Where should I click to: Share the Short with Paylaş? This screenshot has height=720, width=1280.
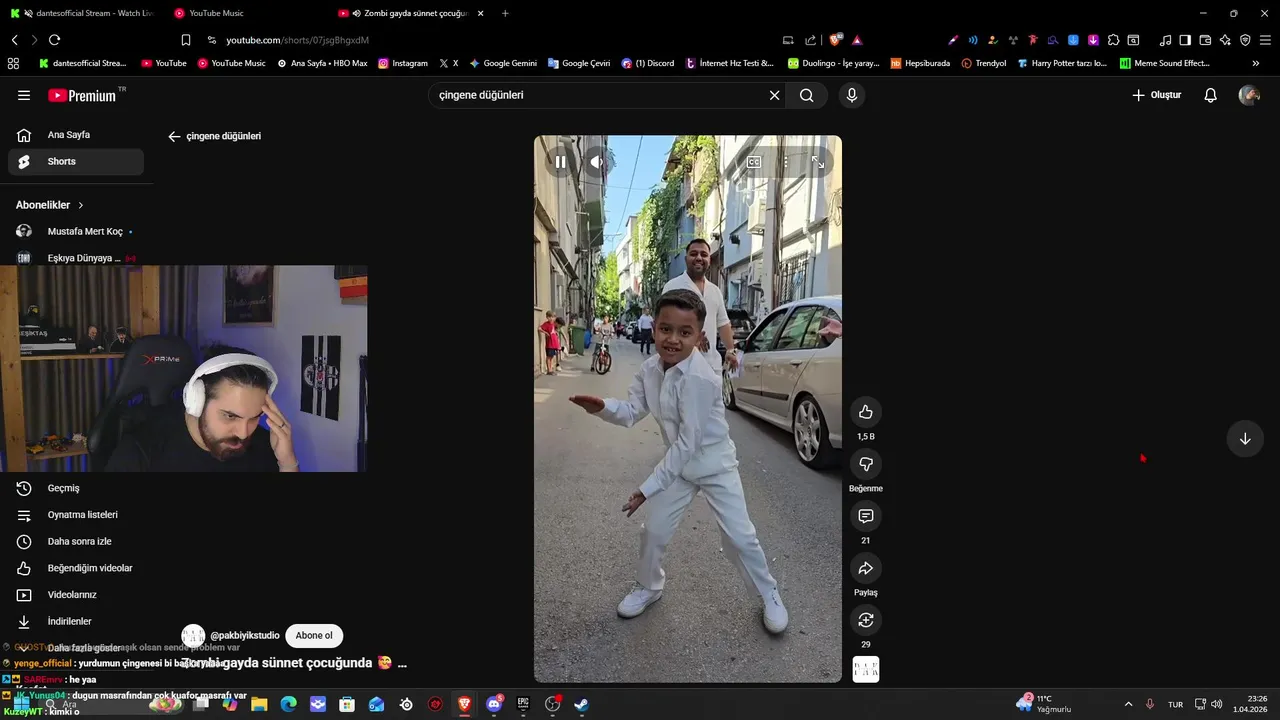[866, 568]
